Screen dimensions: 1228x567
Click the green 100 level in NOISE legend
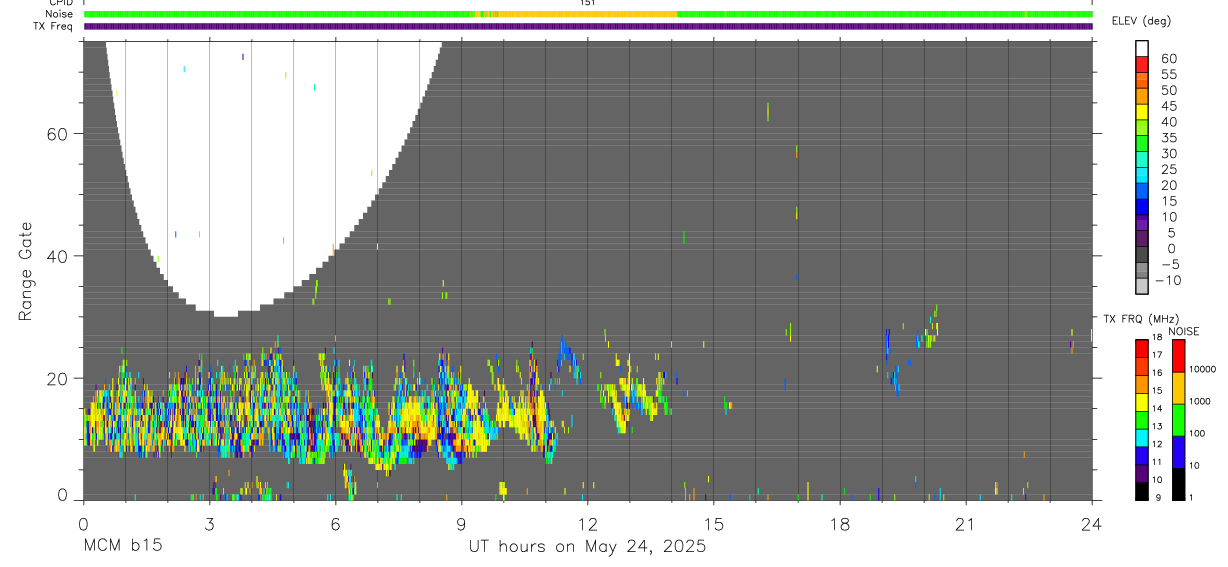1179,419
